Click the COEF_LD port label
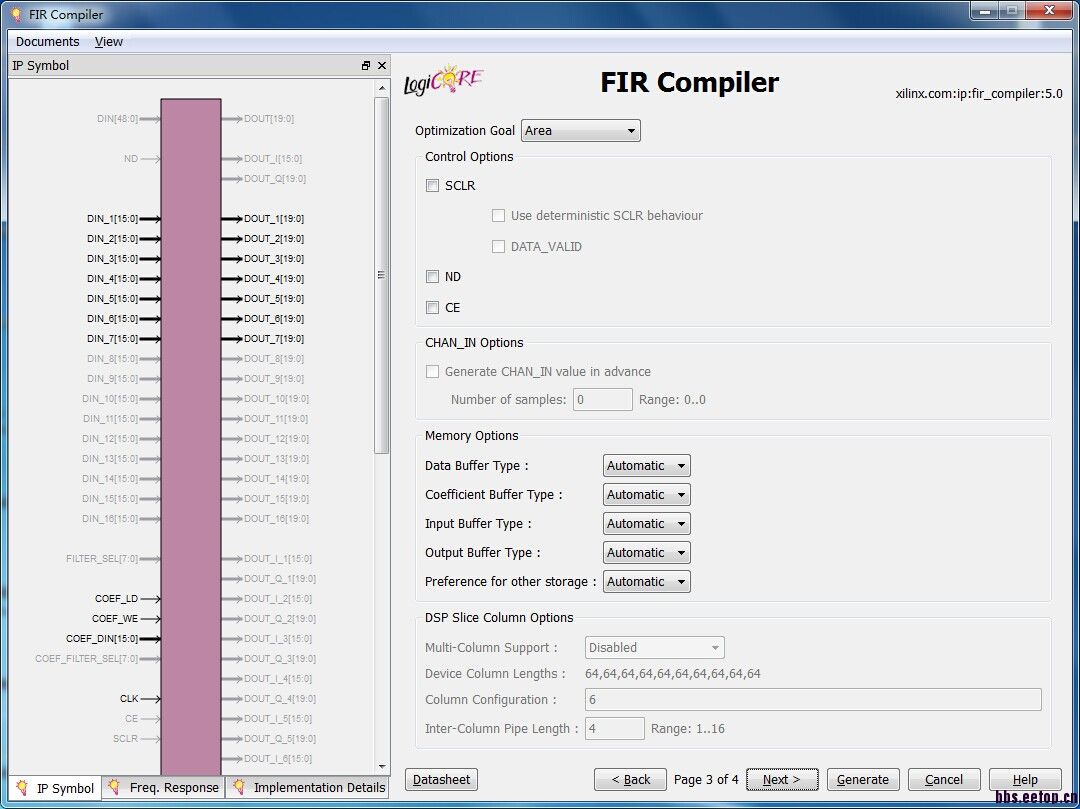This screenshot has width=1080, height=809. [116, 599]
